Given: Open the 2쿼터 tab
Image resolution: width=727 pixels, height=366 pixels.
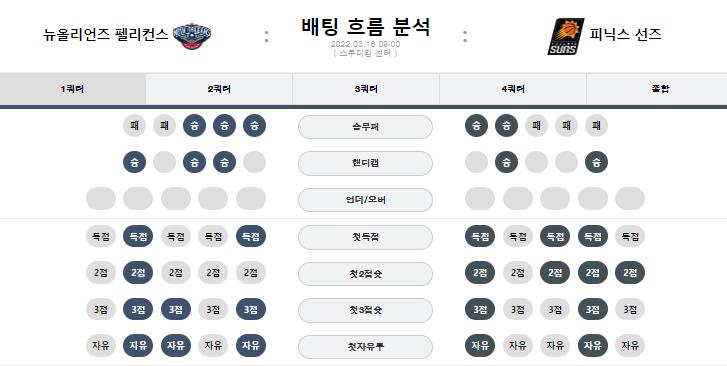Looking at the screenshot, I should 219,89.
